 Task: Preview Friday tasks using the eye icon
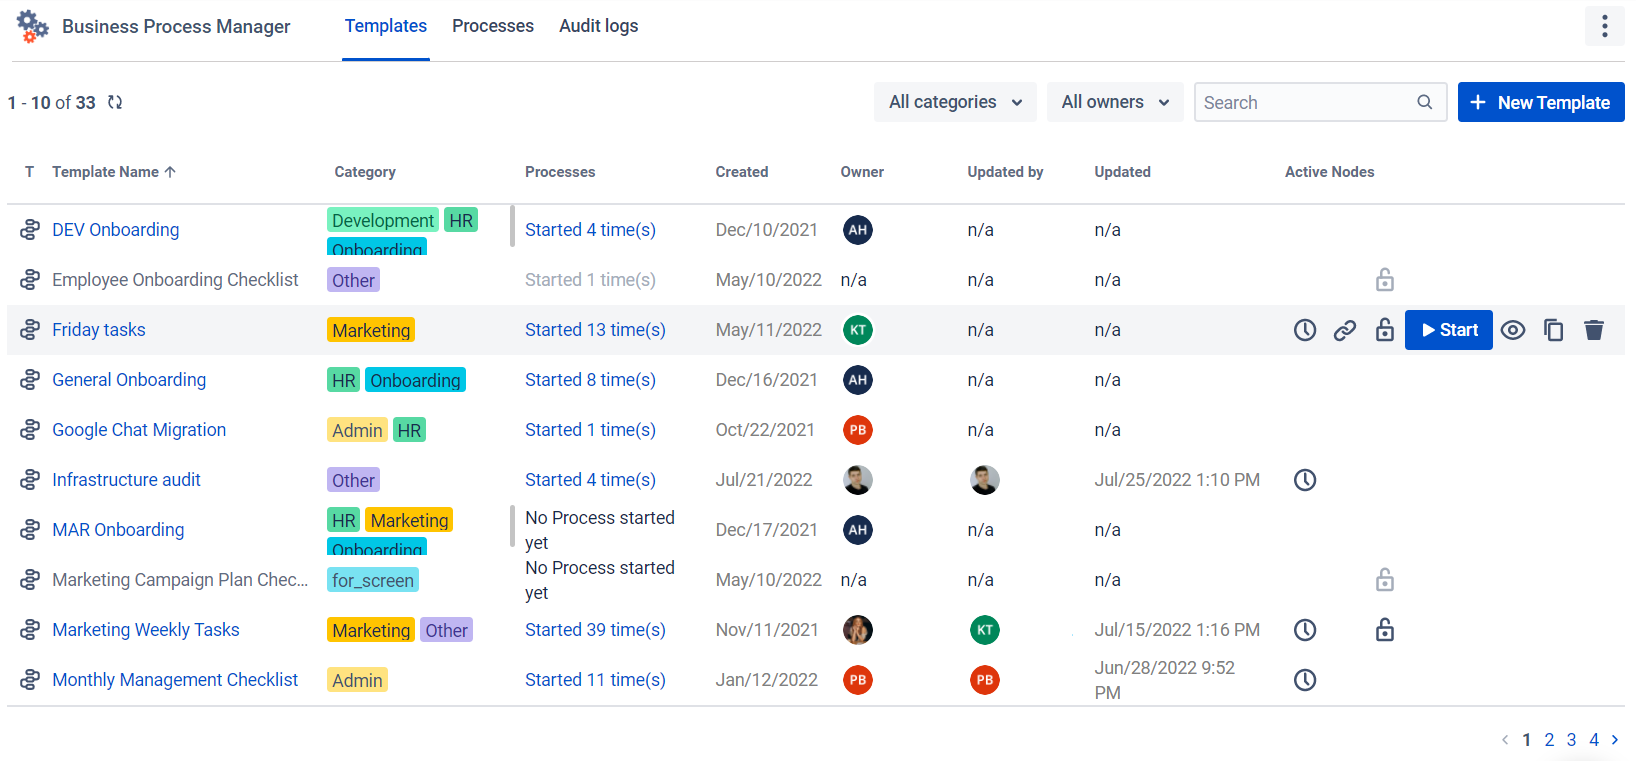coord(1513,330)
